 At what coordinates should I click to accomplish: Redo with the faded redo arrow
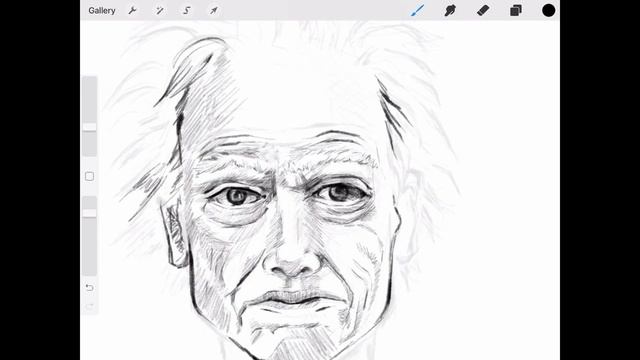click(89, 306)
